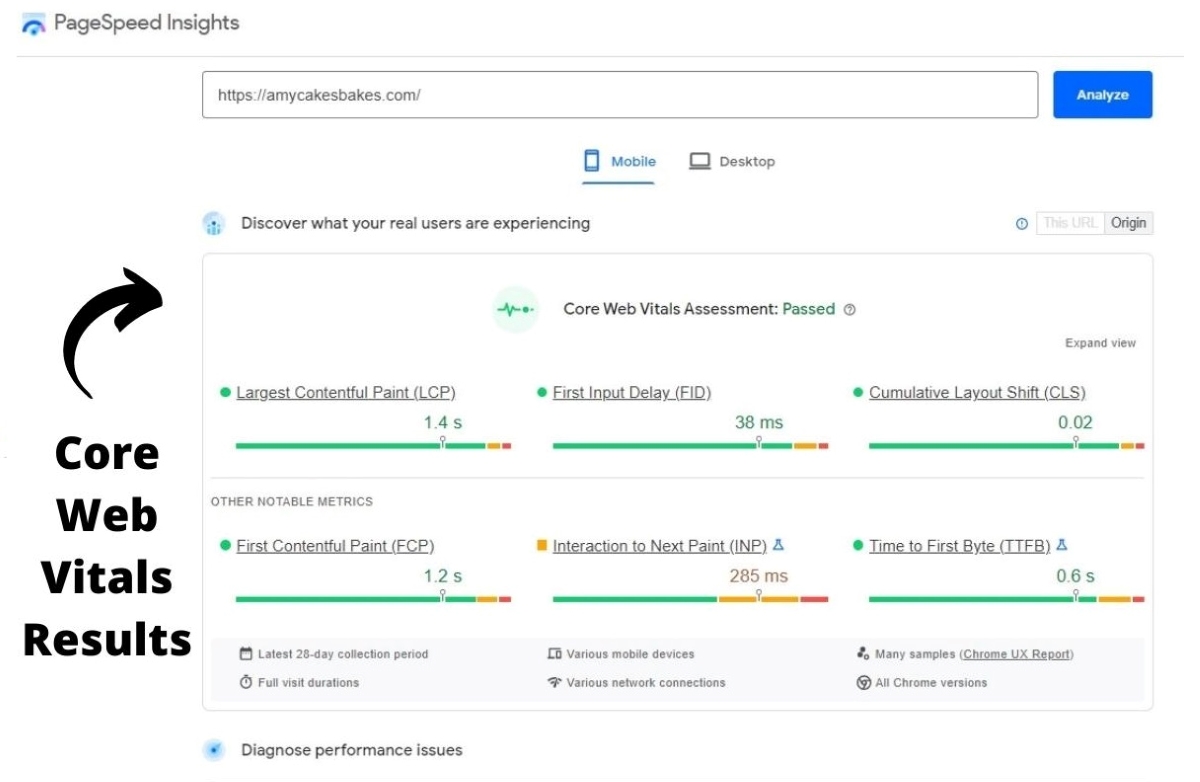
Task: Click the experimental flask icon beside TTFB
Action: [x=1062, y=545]
